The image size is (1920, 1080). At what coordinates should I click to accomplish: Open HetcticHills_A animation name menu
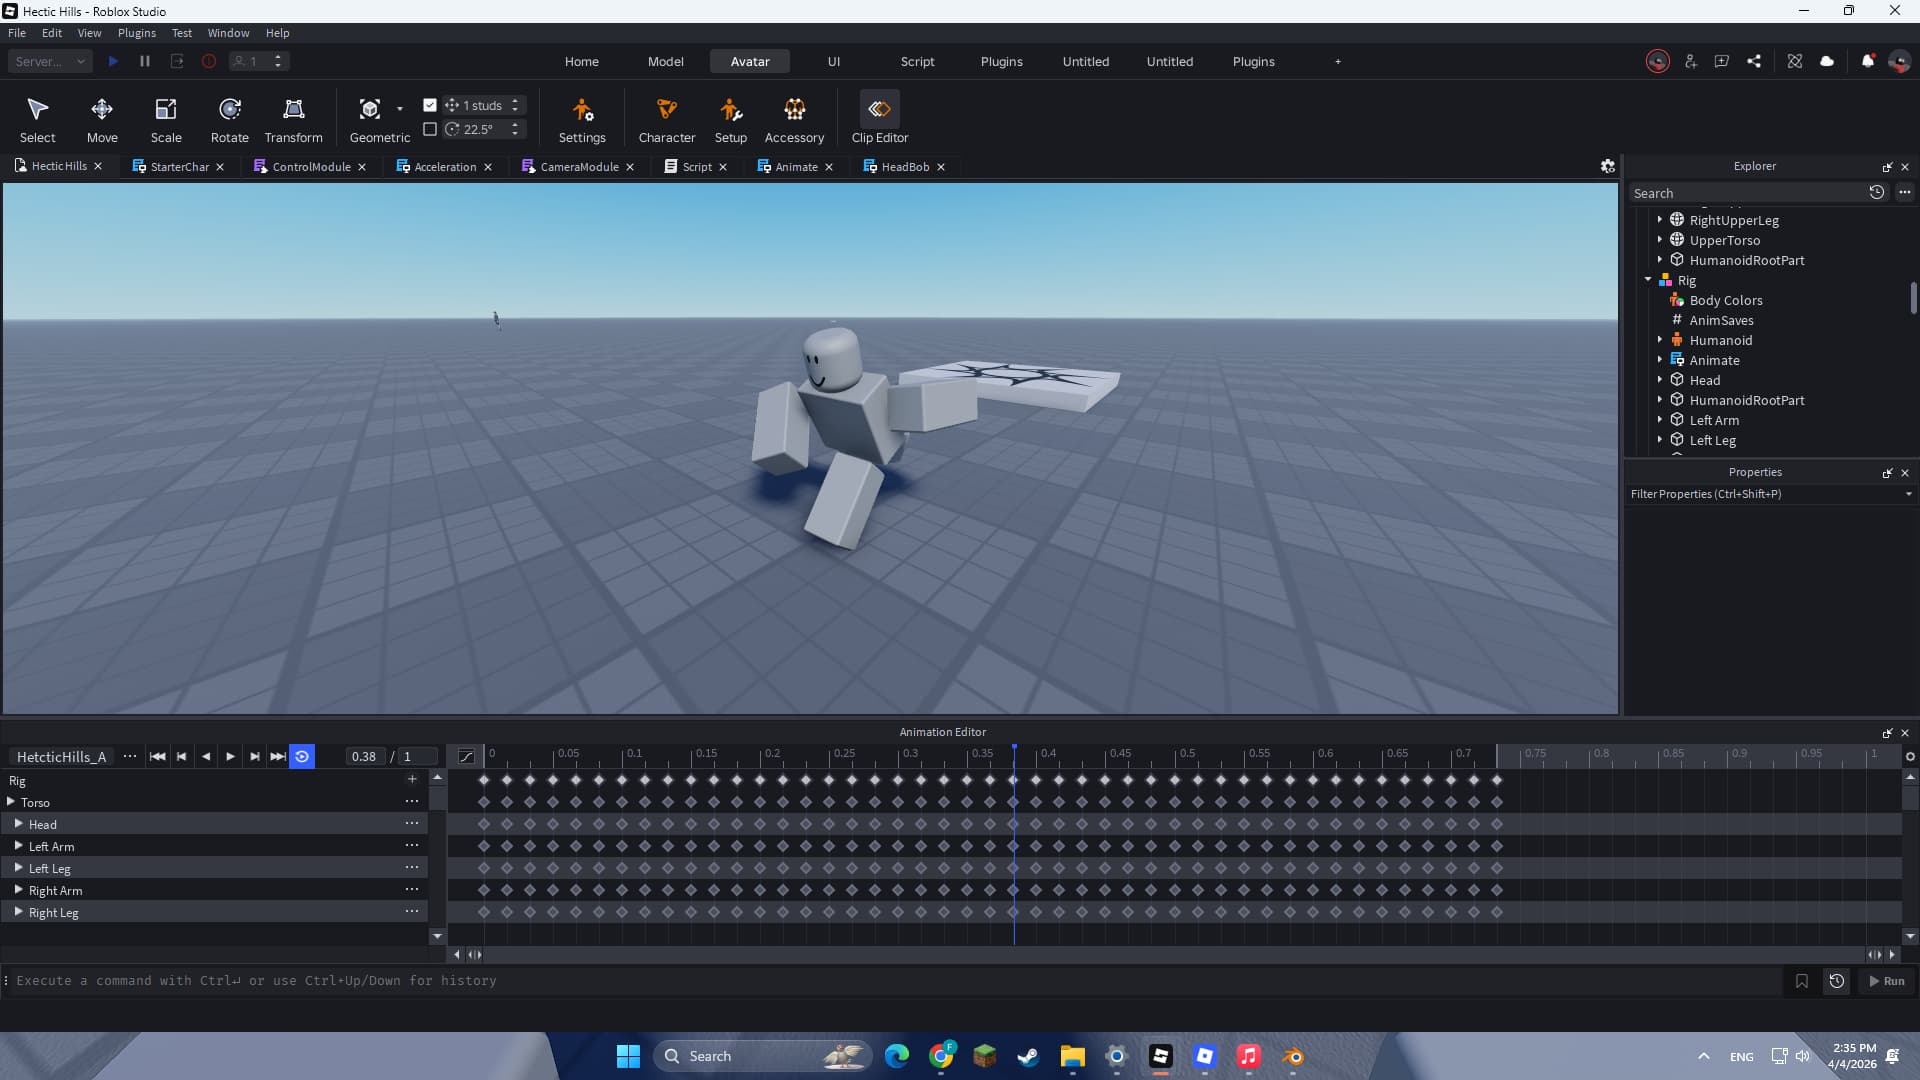130,757
